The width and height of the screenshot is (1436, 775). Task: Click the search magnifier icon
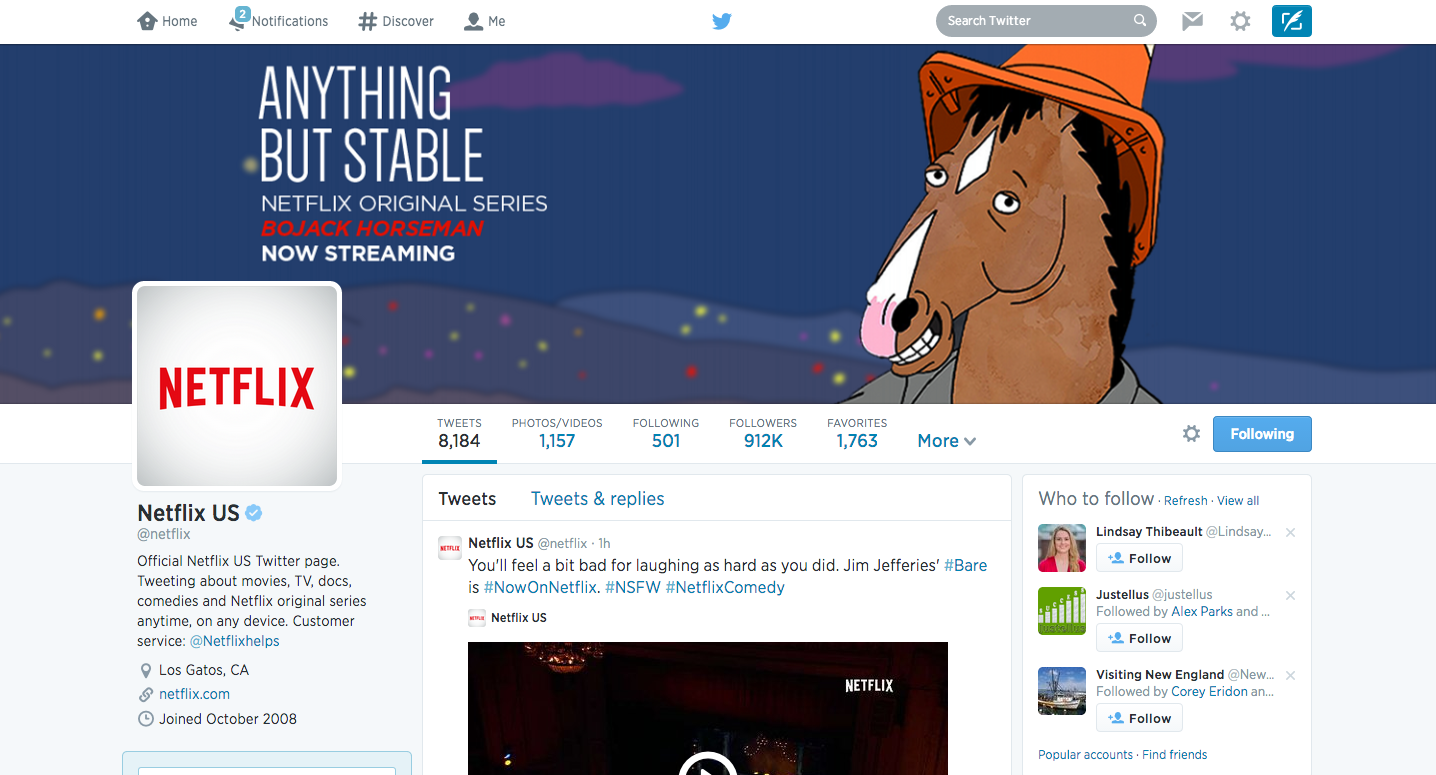1140,20
